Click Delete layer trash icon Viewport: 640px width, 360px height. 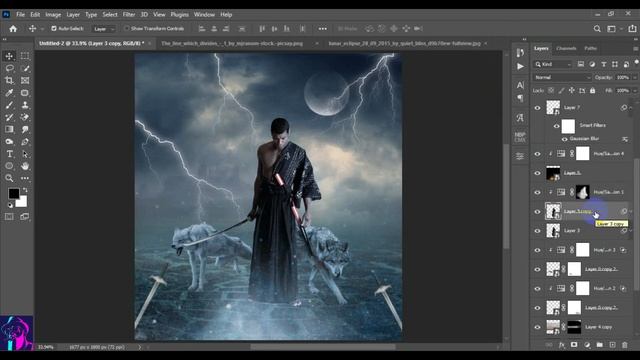click(x=624, y=345)
